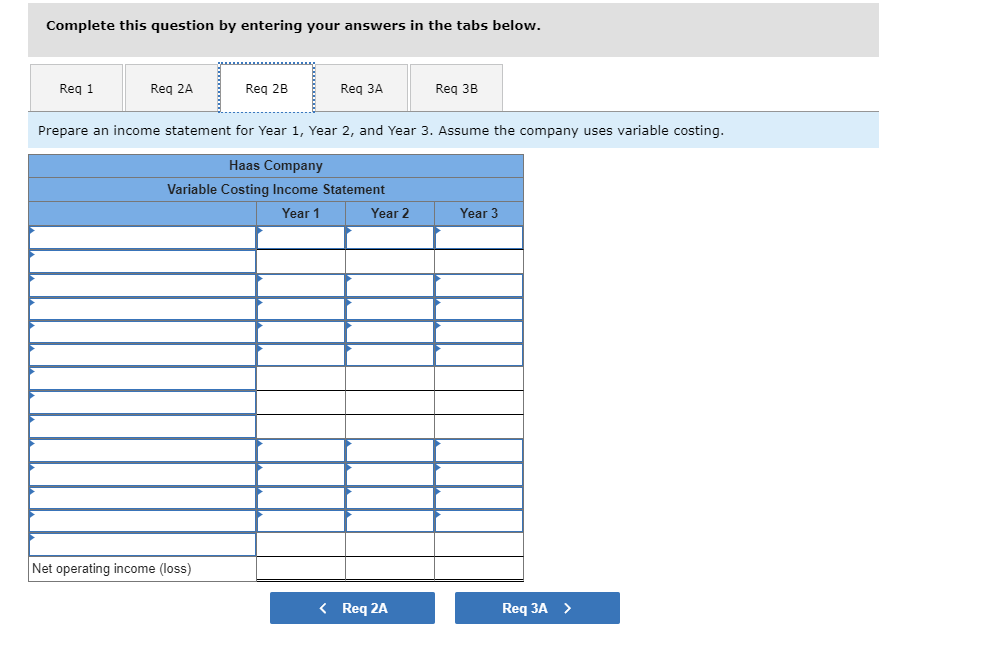The height and width of the screenshot is (669, 1002).
Task: Switch to the Req 2A tab
Action: coord(171,88)
